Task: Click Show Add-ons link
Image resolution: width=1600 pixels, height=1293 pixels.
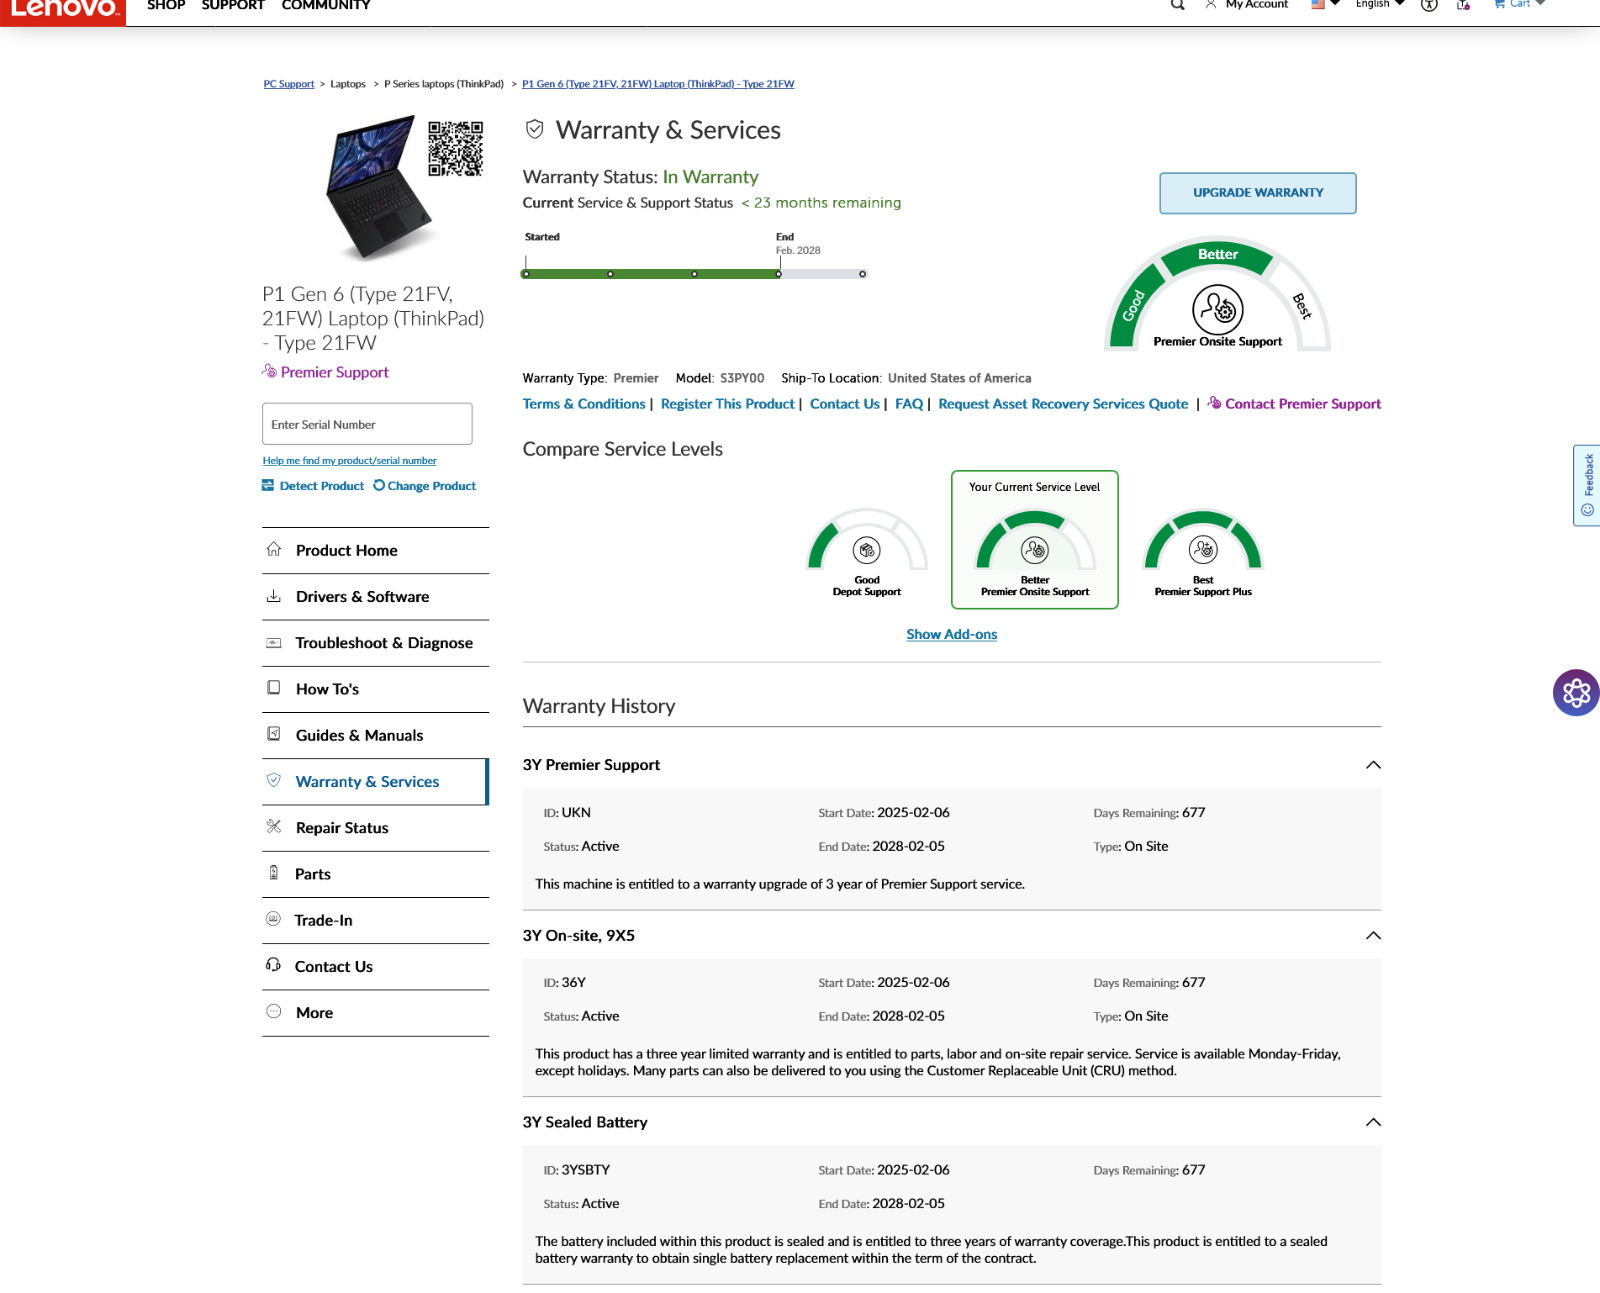Action: [952, 635]
